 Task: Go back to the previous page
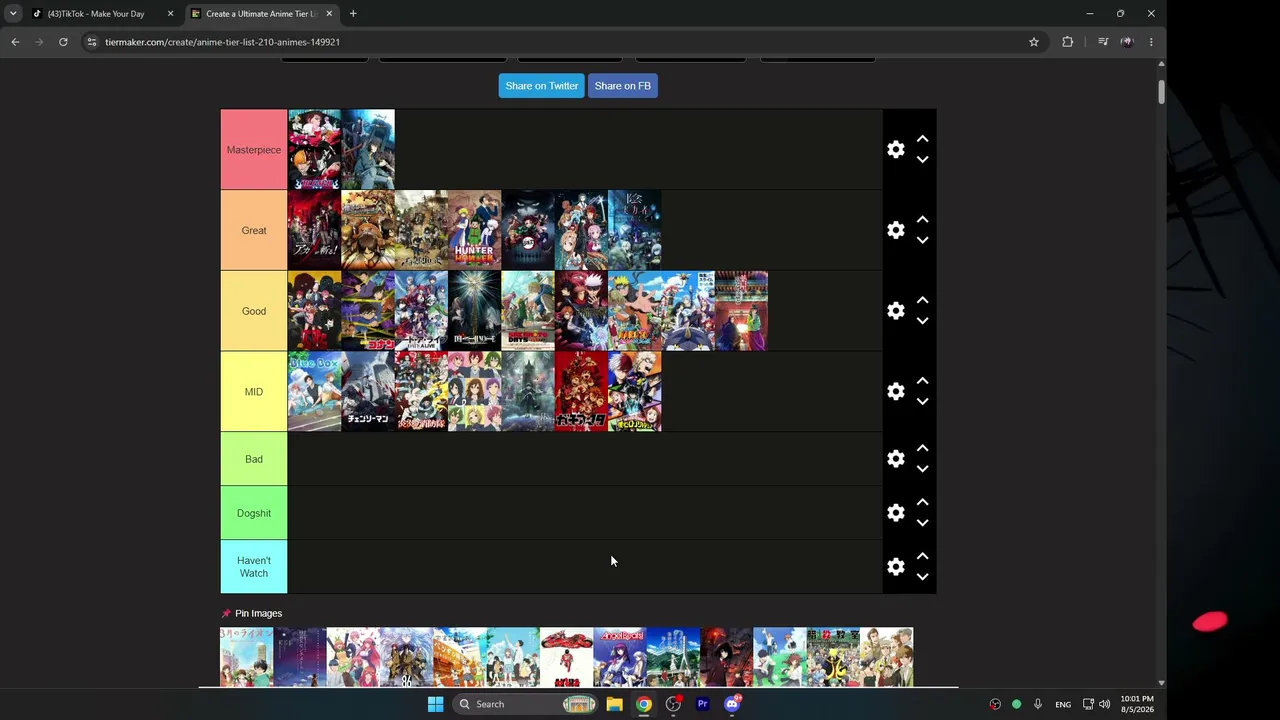pyautogui.click(x=15, y=42)
